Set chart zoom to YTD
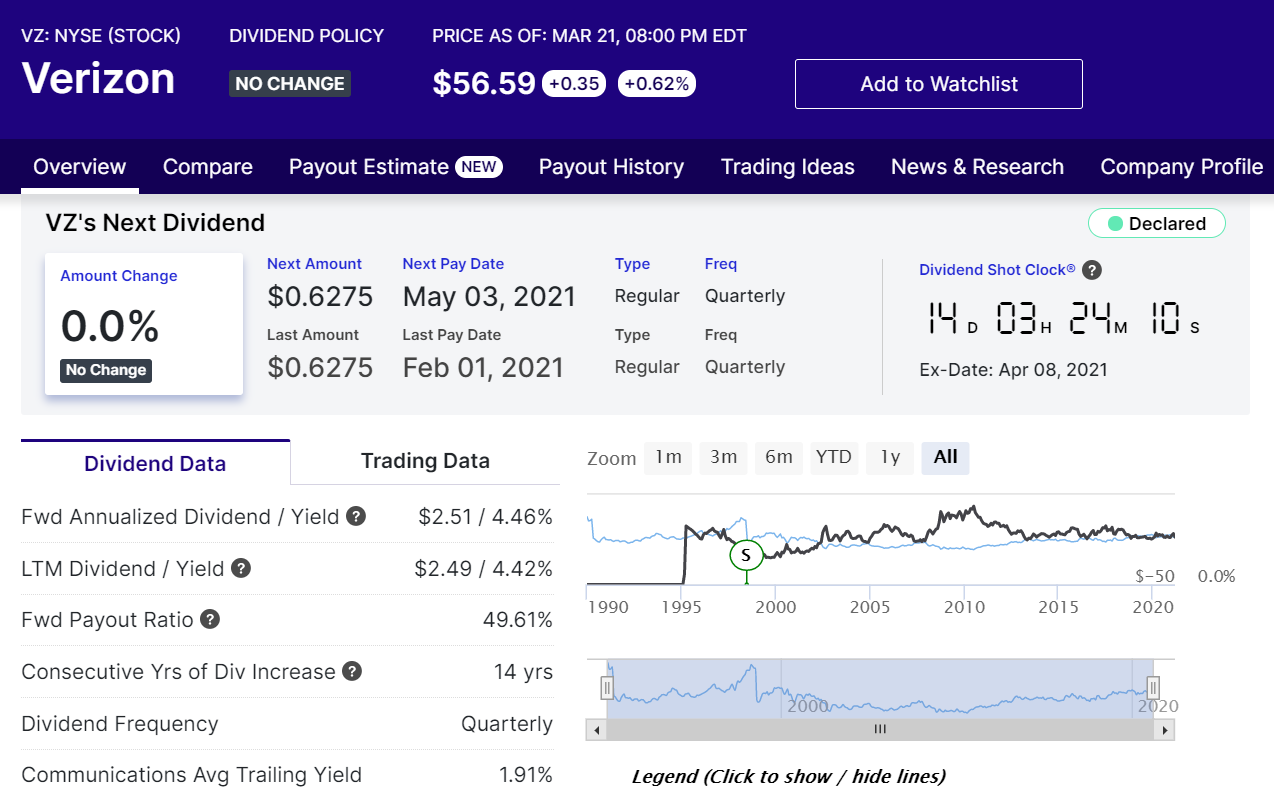 click(834, 457)
